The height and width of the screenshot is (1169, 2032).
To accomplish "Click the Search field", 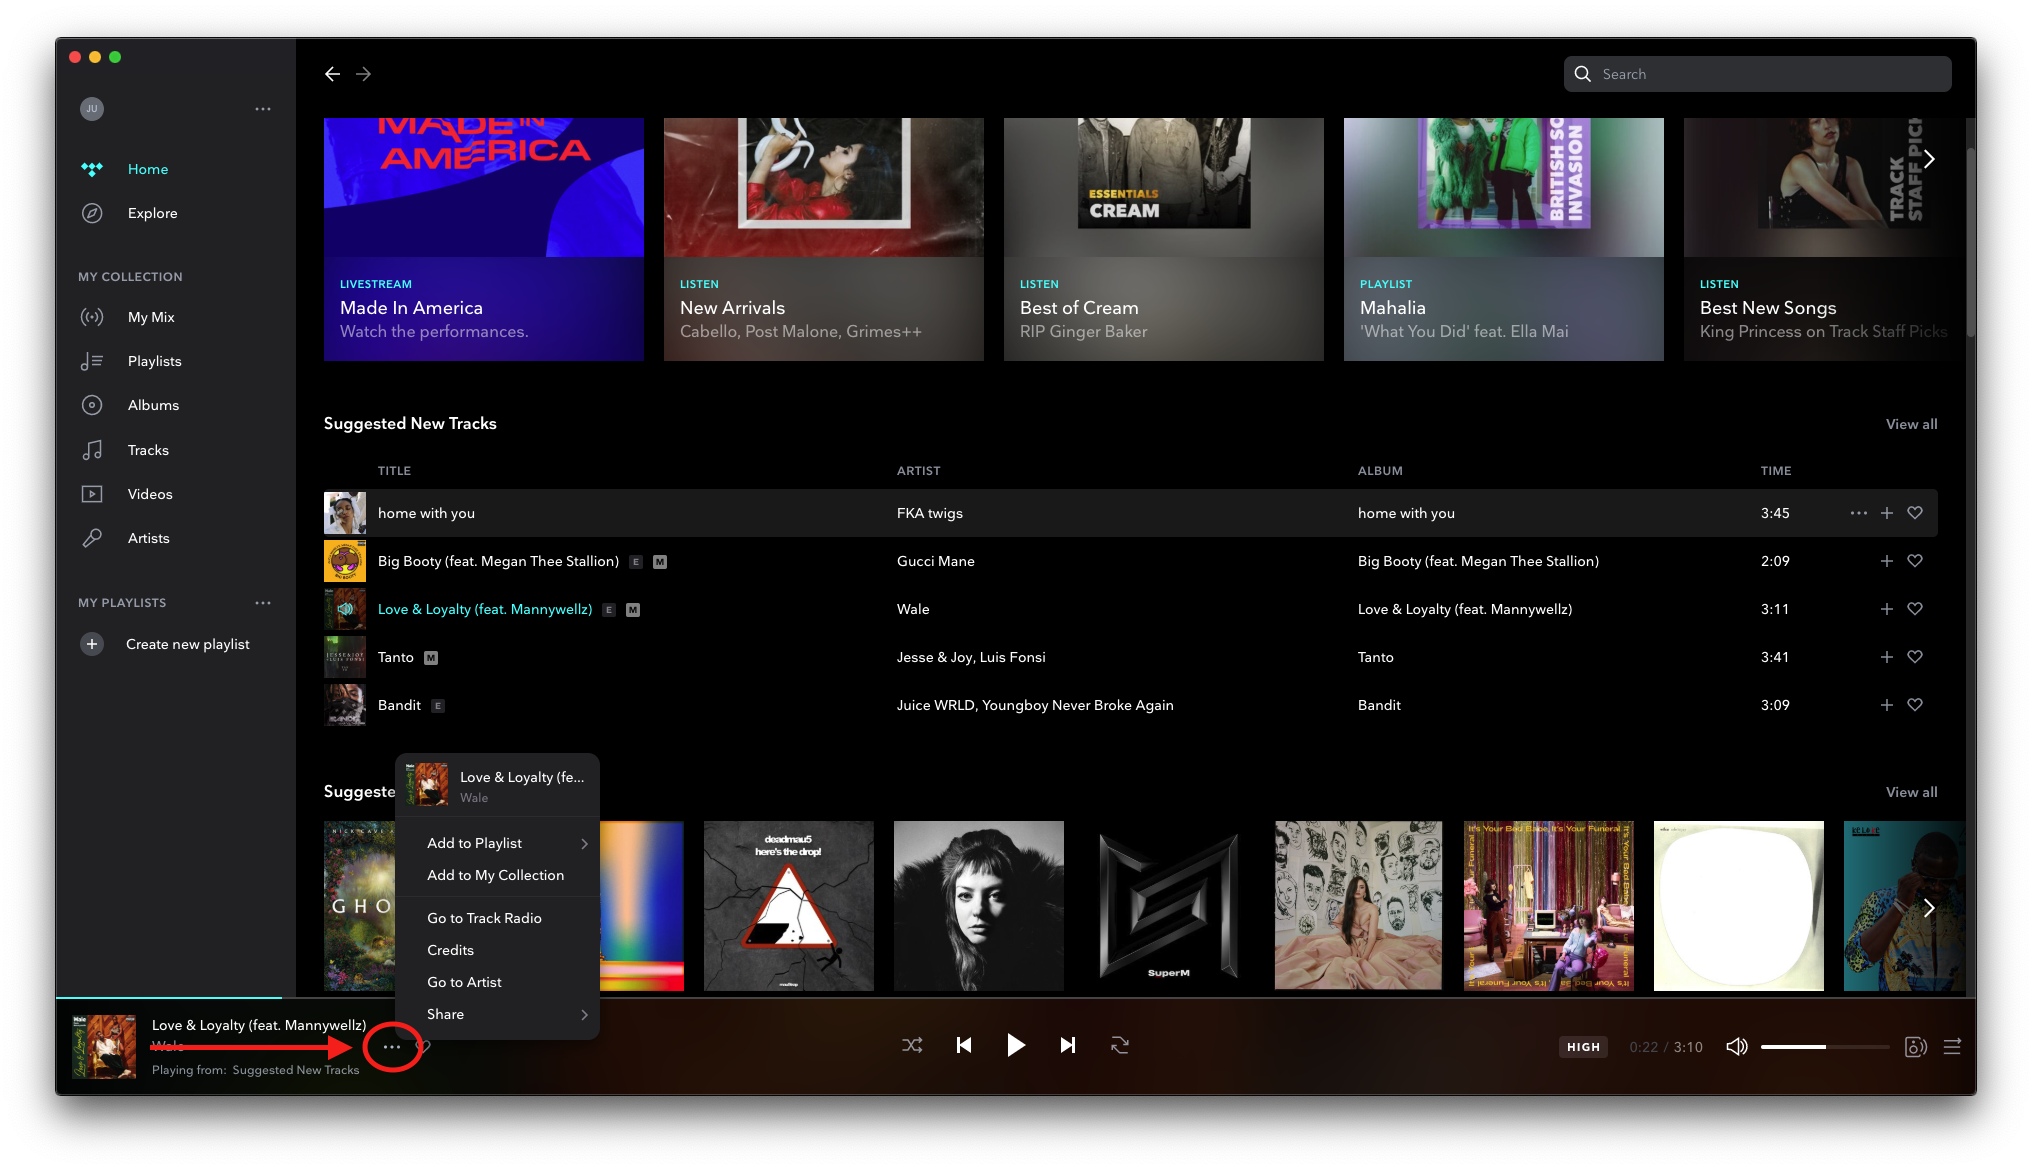I will (x=1758, y=74).
